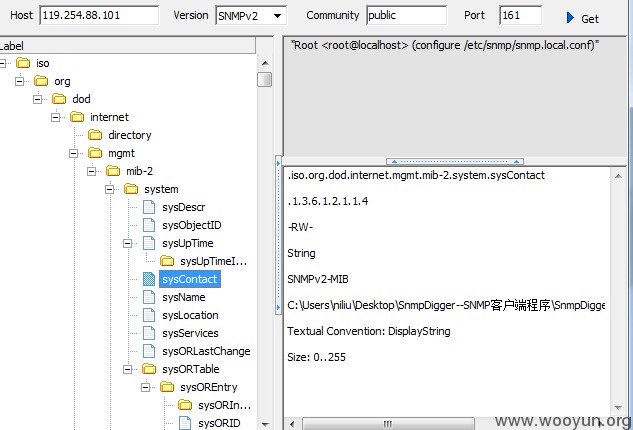Click the system folder icon
Image resolution: width=633 pixels, height=430 pixels.
tap(131, 189)
